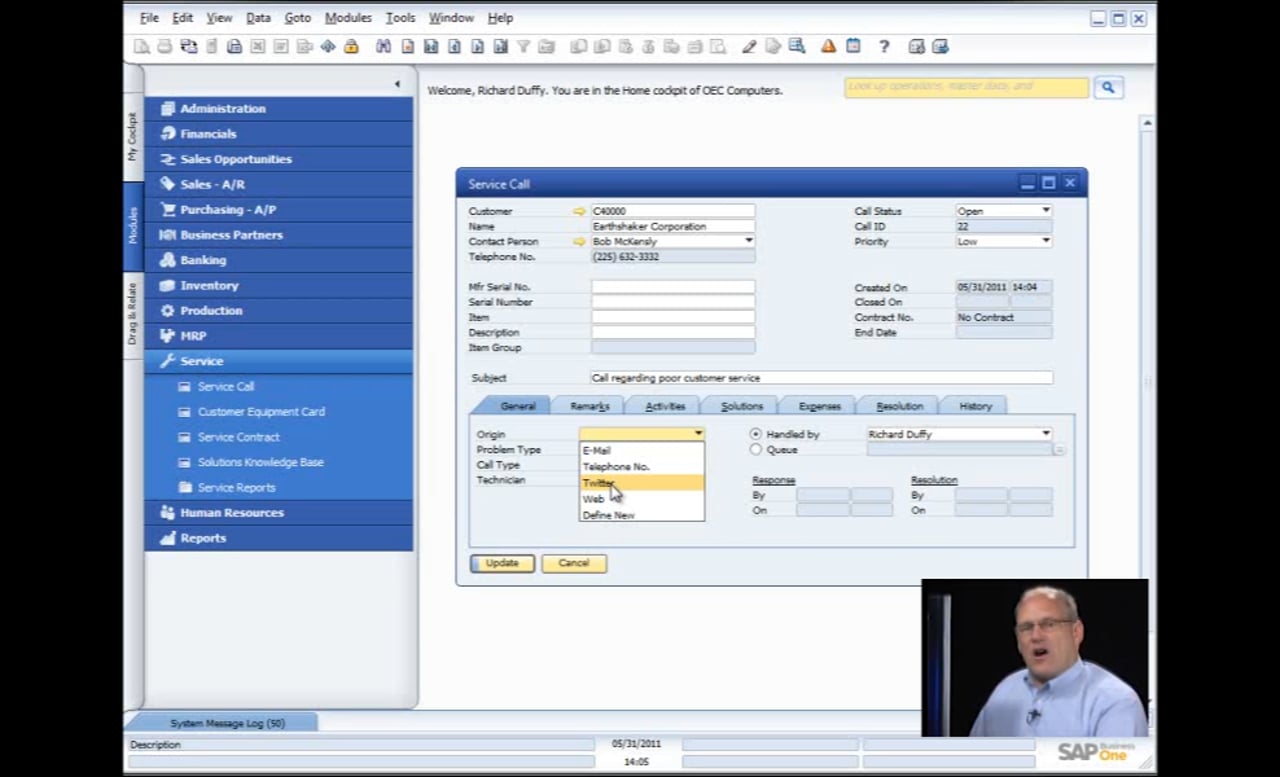Switch to the Expenses tab

click(x=819, y=406)
